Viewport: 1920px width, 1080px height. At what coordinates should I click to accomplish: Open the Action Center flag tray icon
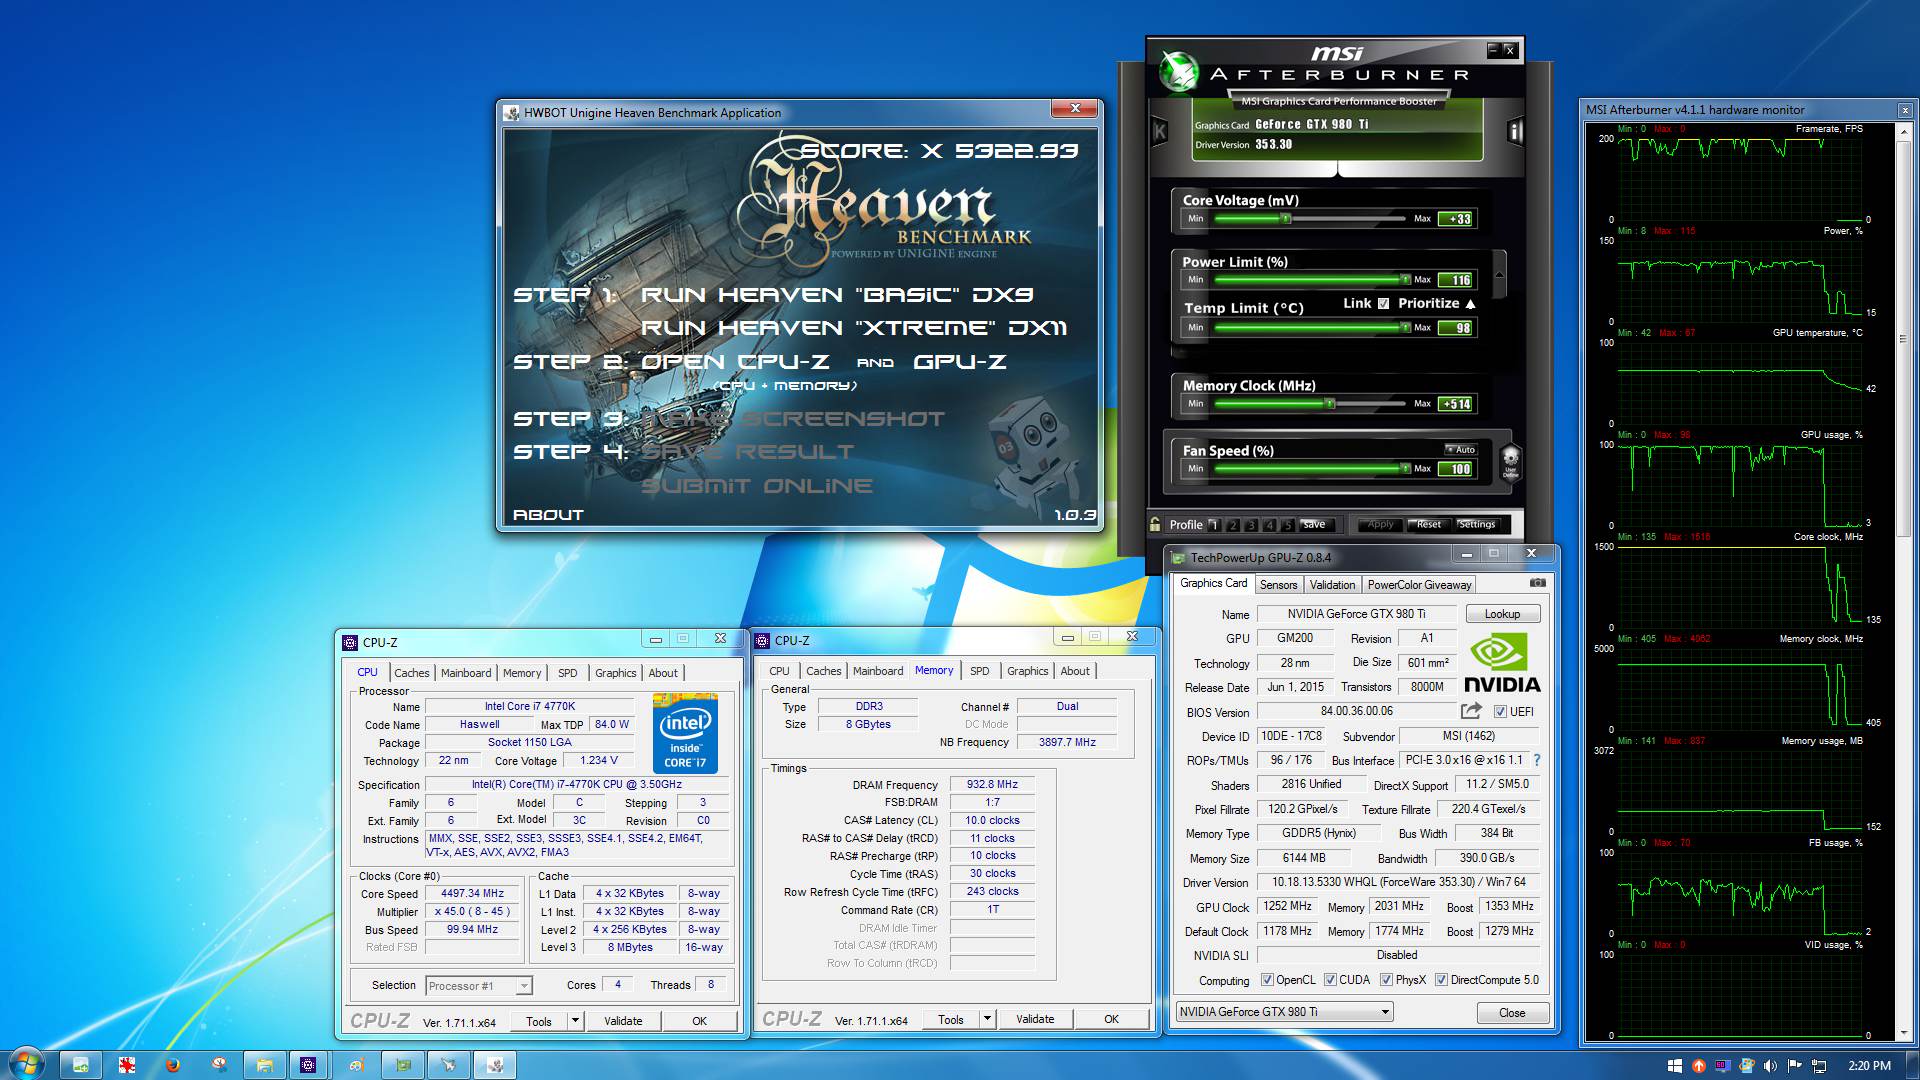click(x=1794, y=1066)
